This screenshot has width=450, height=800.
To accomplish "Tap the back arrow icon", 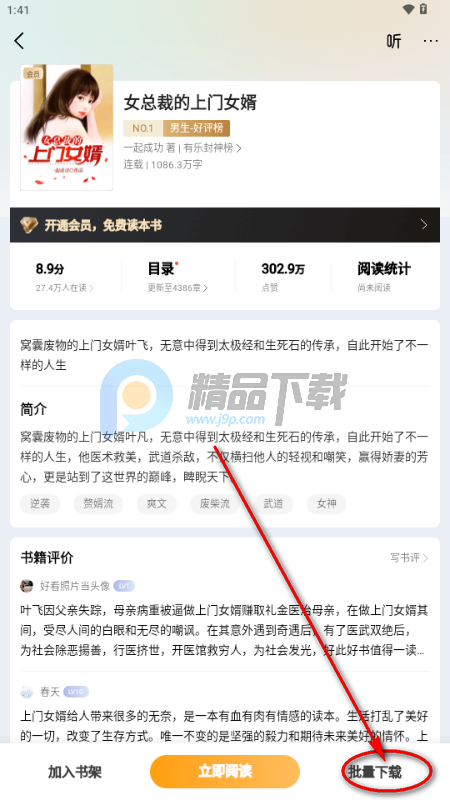I will 19,41.
